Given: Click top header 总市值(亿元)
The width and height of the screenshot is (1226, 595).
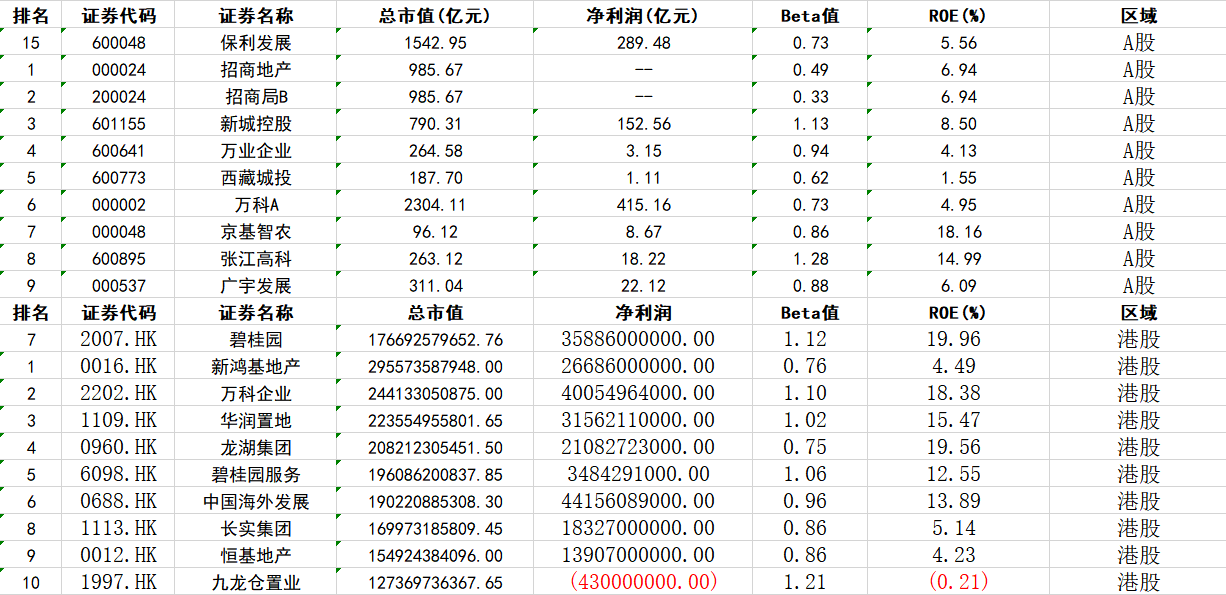Looking at the screenshot, I should coord(435,15).
